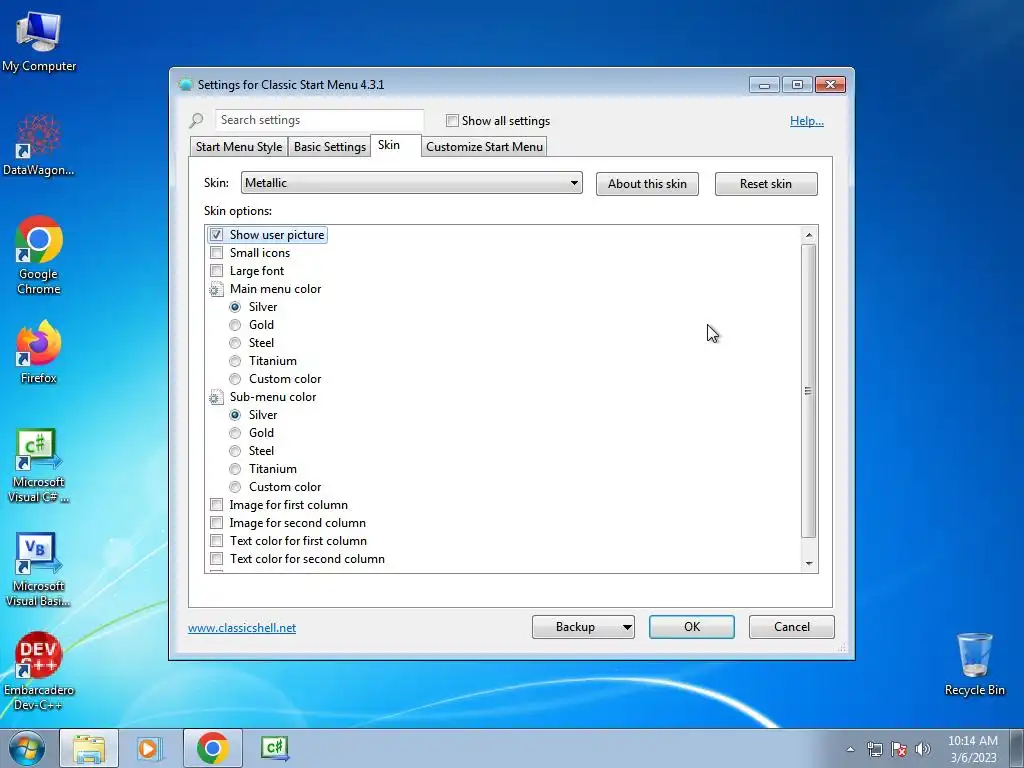The width and height of the screenshot is (1024, 768).
Task: Launch Firefox from the desktop
Action: point(39,351)
